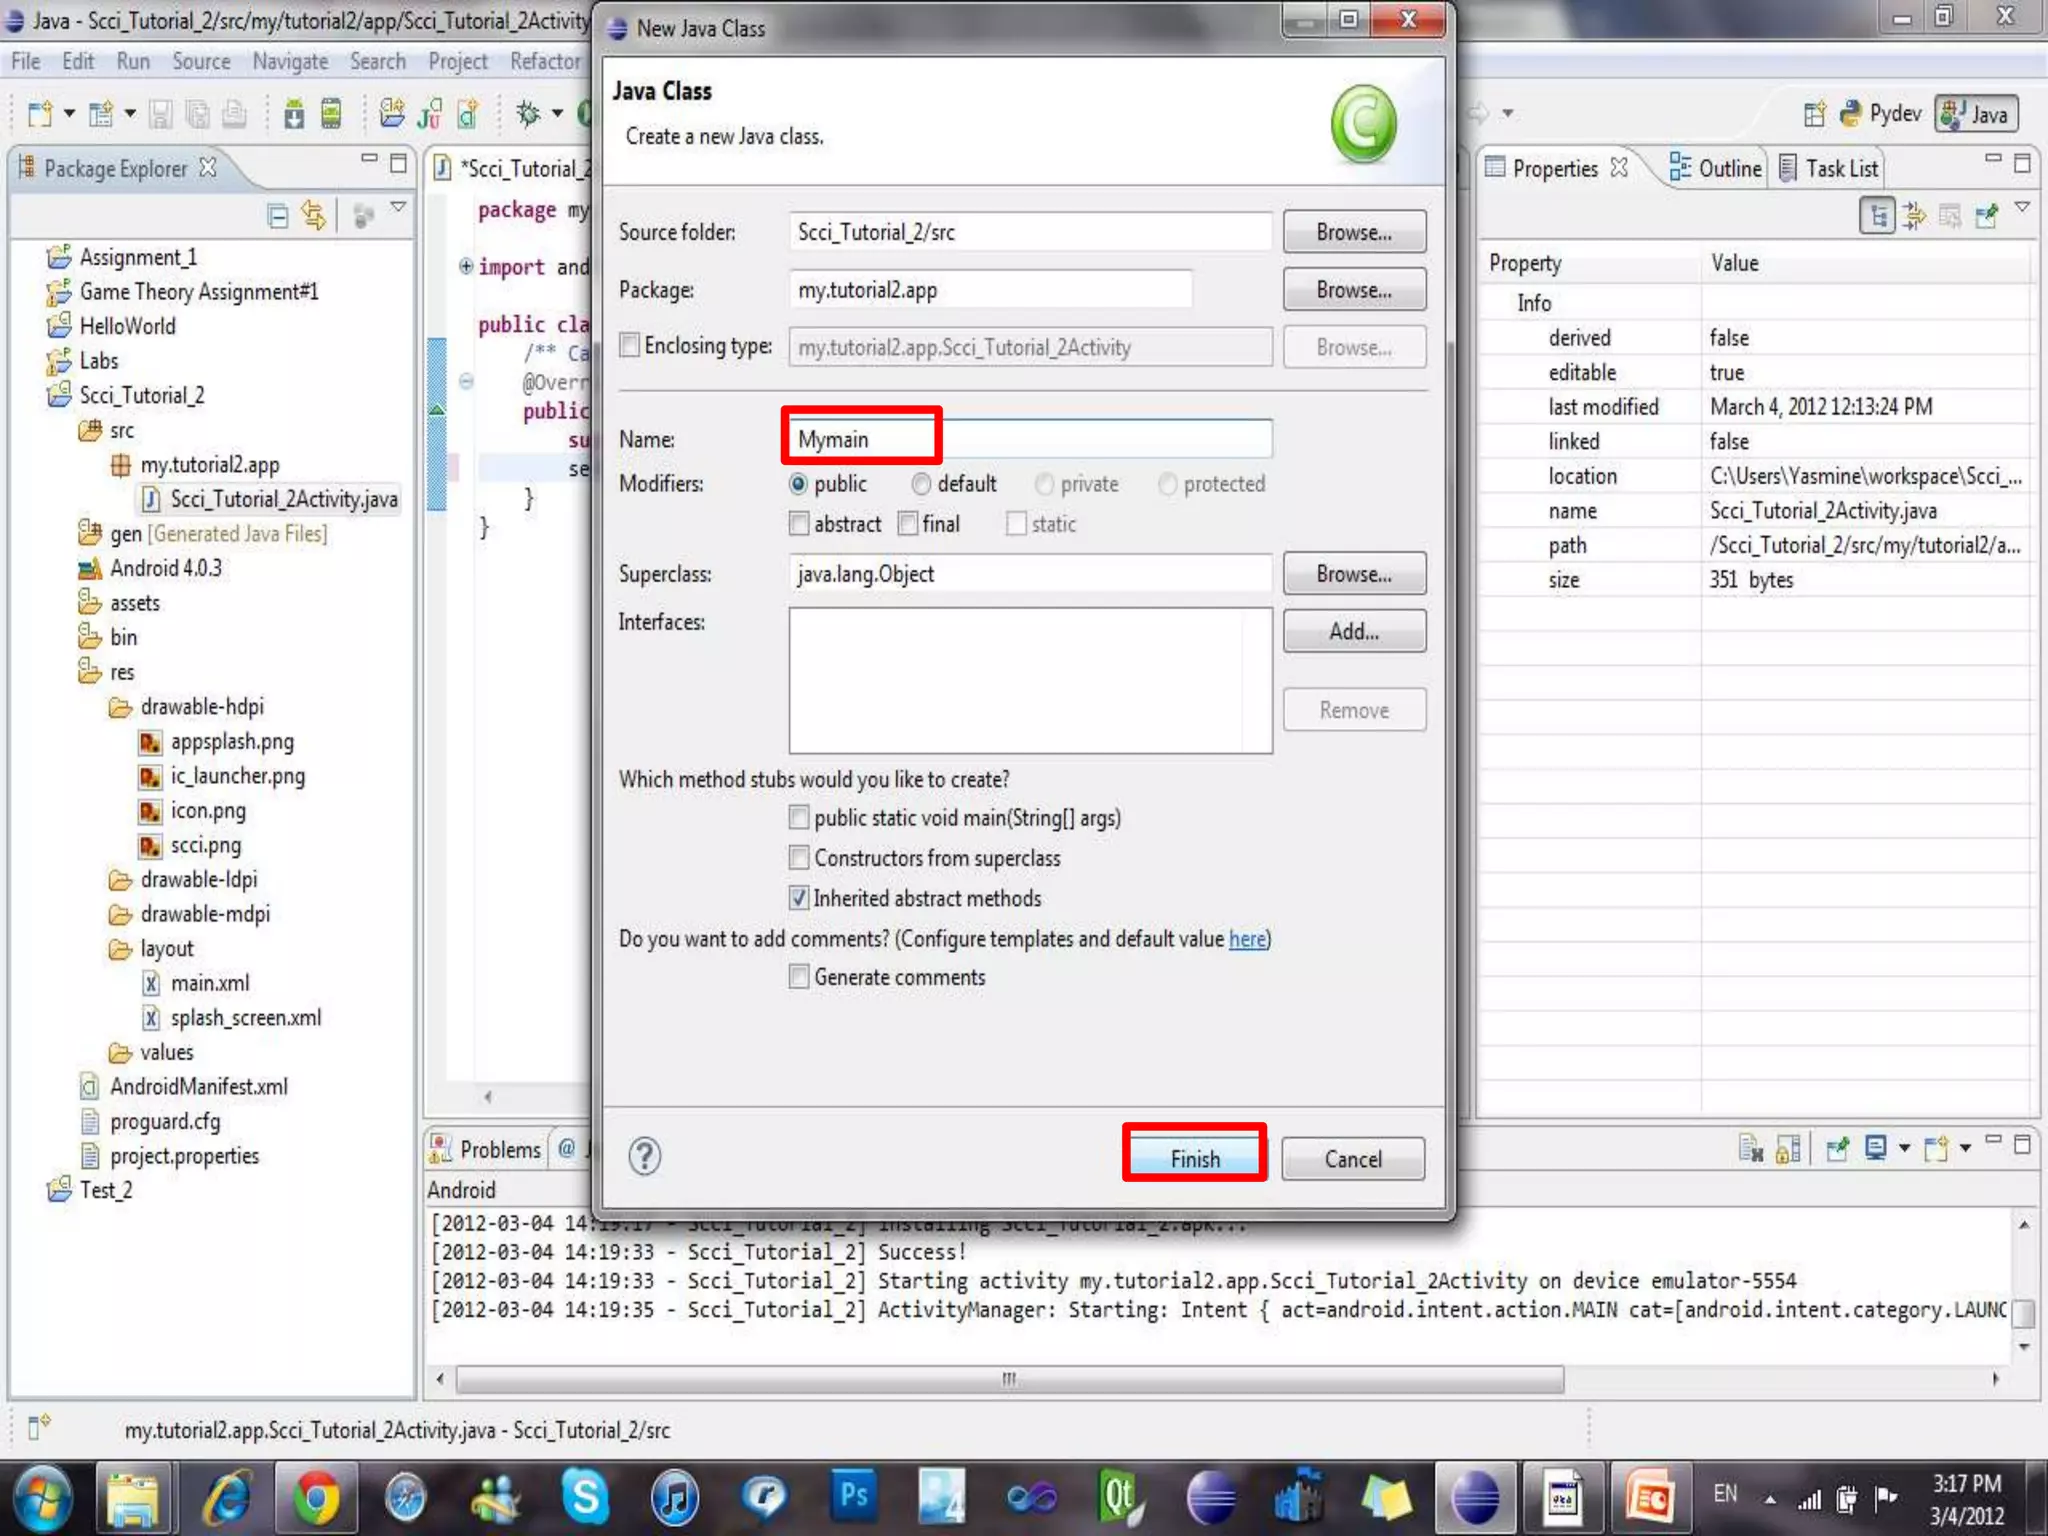Click the console Open Console icon
2048x1536 pixels.
tap(1937, 1149)
